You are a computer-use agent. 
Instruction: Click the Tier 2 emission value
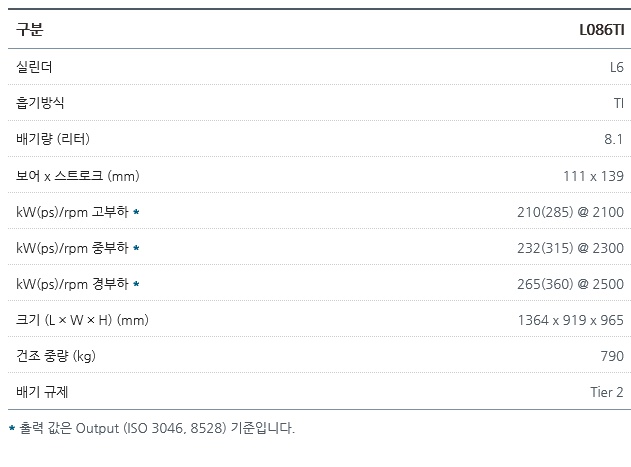click(x=607, y=392)
